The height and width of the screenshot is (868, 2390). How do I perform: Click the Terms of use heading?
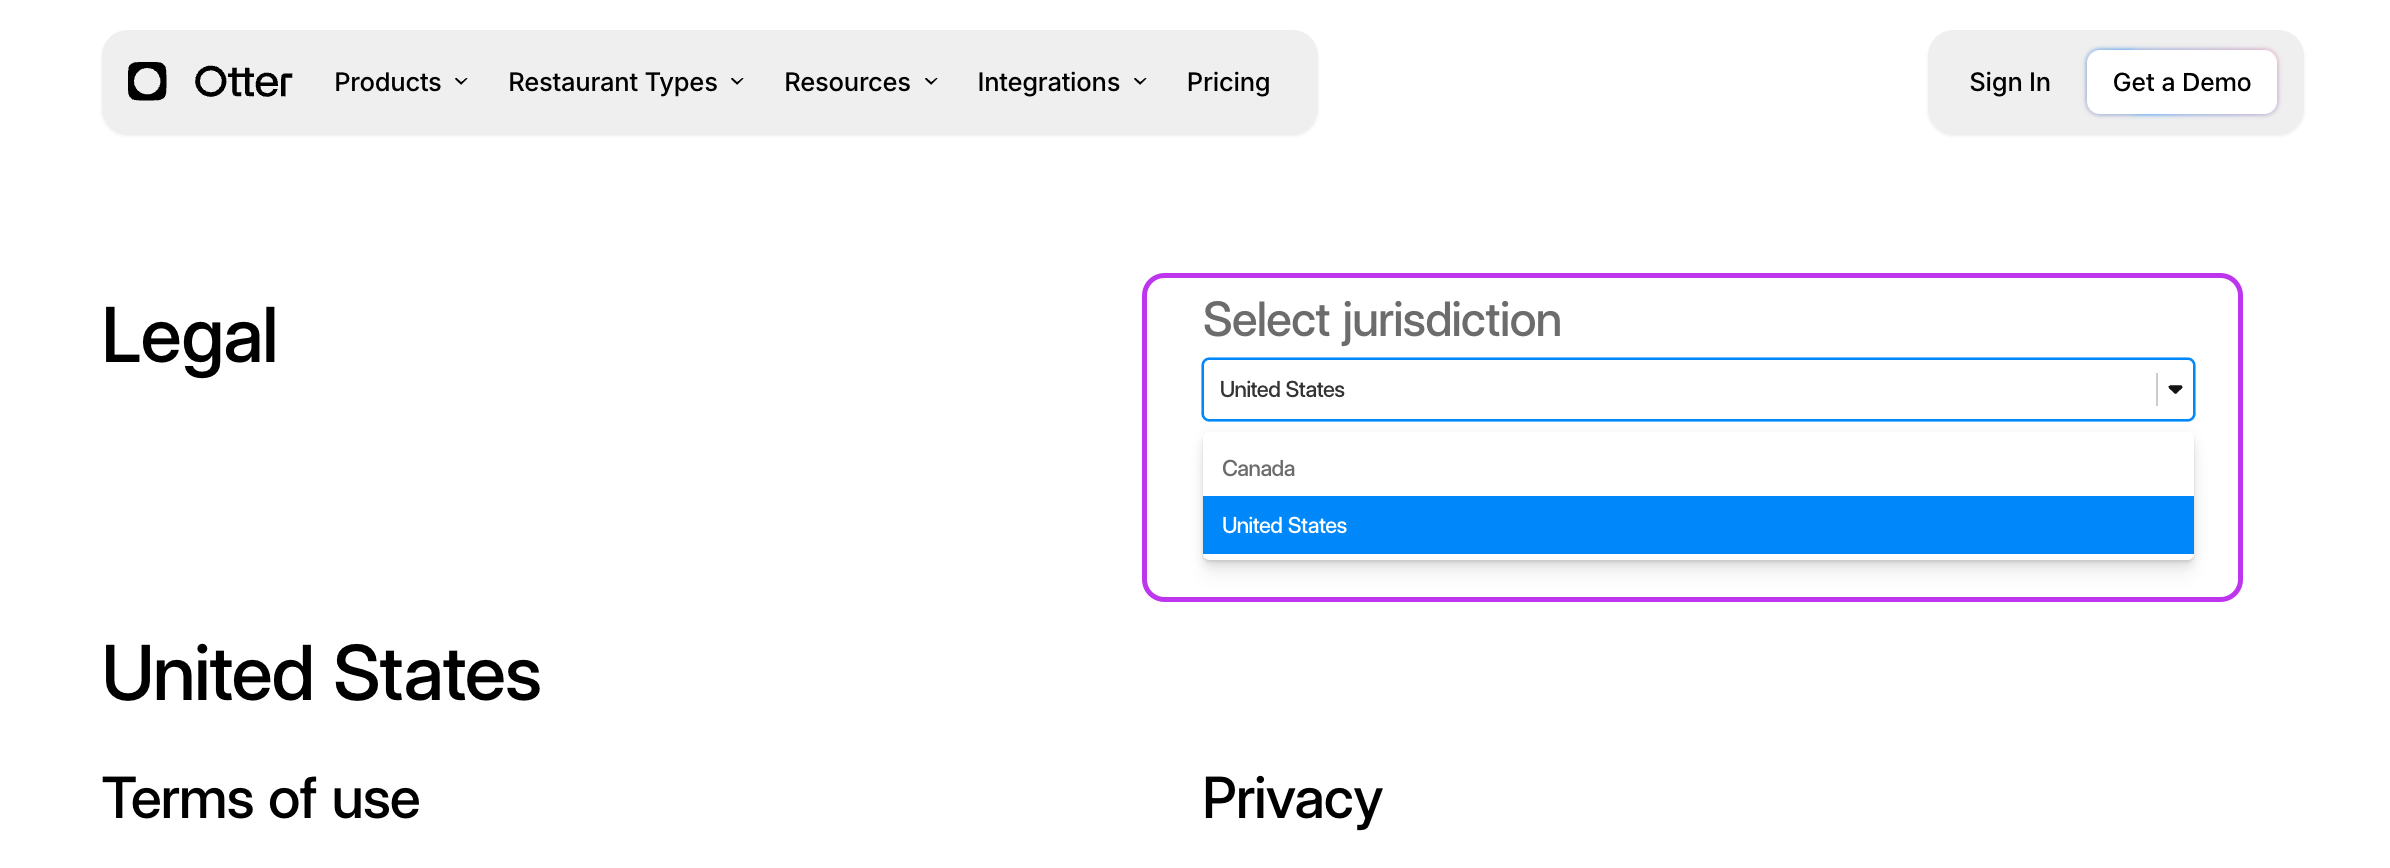[261, 798]
